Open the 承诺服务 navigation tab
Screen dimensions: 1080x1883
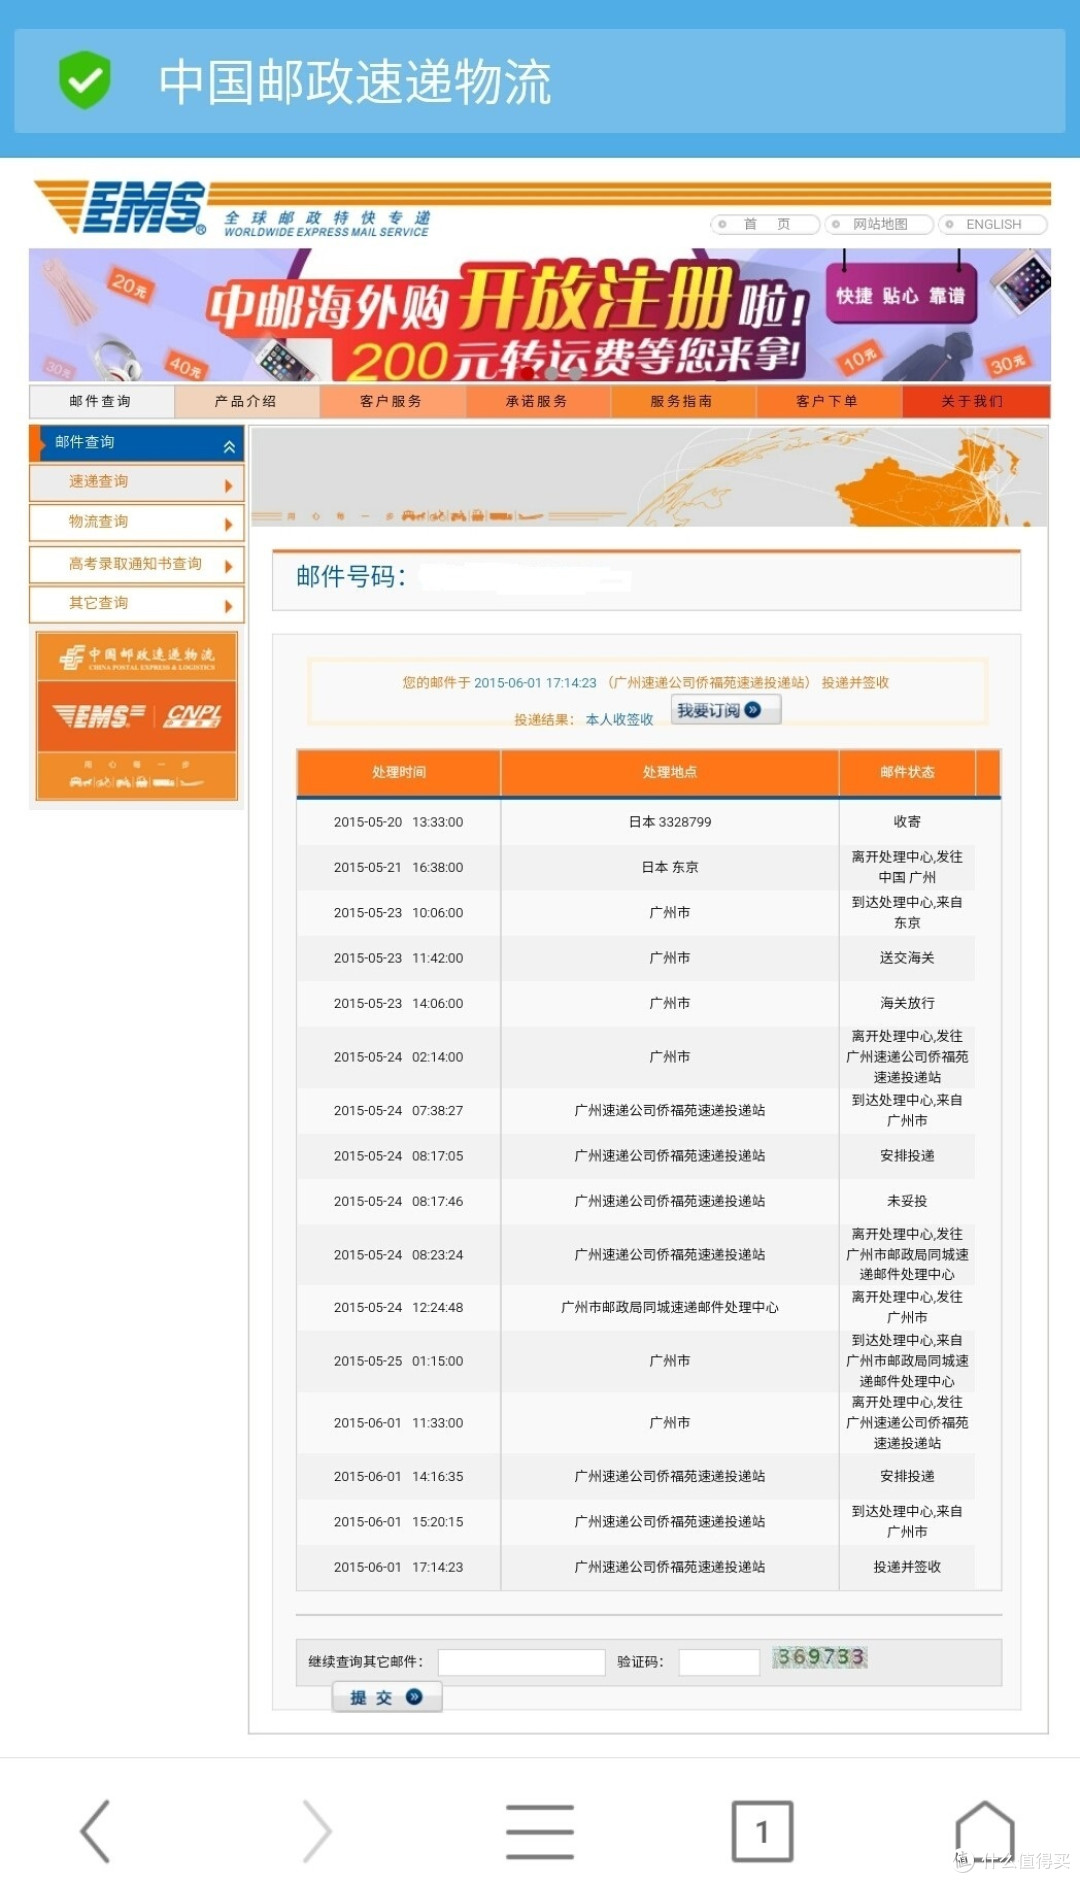[x=537, y=401]
